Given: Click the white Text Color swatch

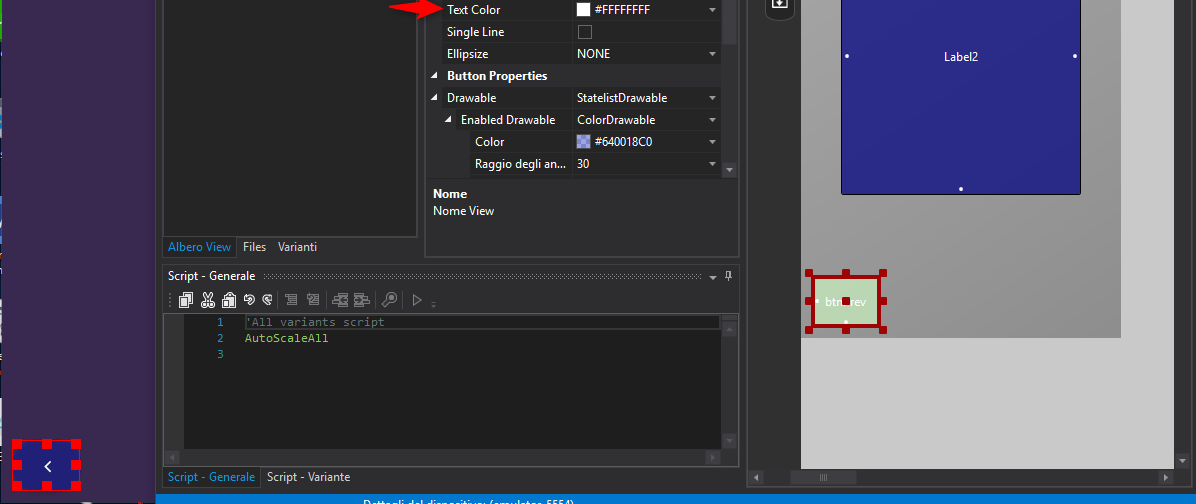Looking at the screenshot, I should (x=584, y=10).
